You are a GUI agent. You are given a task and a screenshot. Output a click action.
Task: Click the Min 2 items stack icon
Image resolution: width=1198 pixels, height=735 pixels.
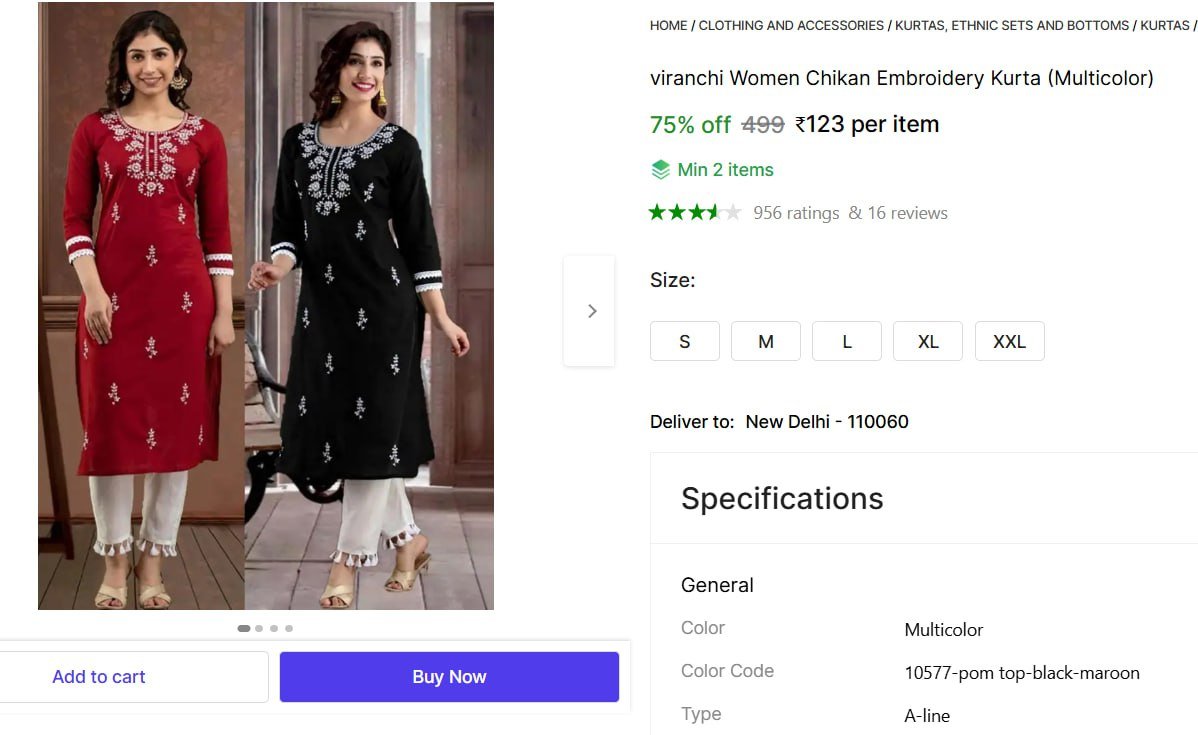(660, 170)
